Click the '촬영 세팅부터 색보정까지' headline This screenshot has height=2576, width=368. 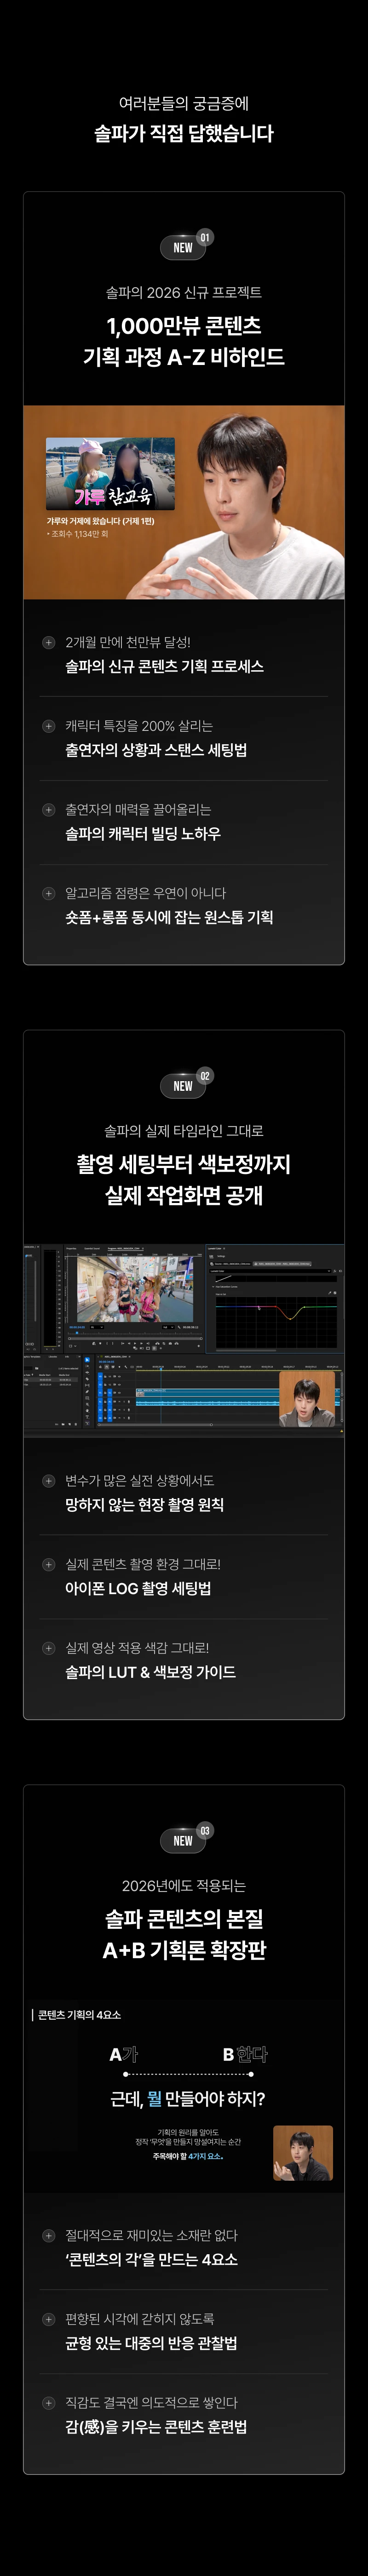pos(184,1164)
